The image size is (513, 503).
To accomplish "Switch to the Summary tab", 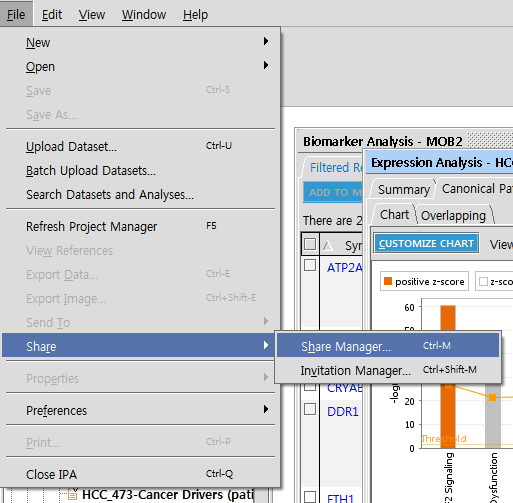I will coord(404,189).
